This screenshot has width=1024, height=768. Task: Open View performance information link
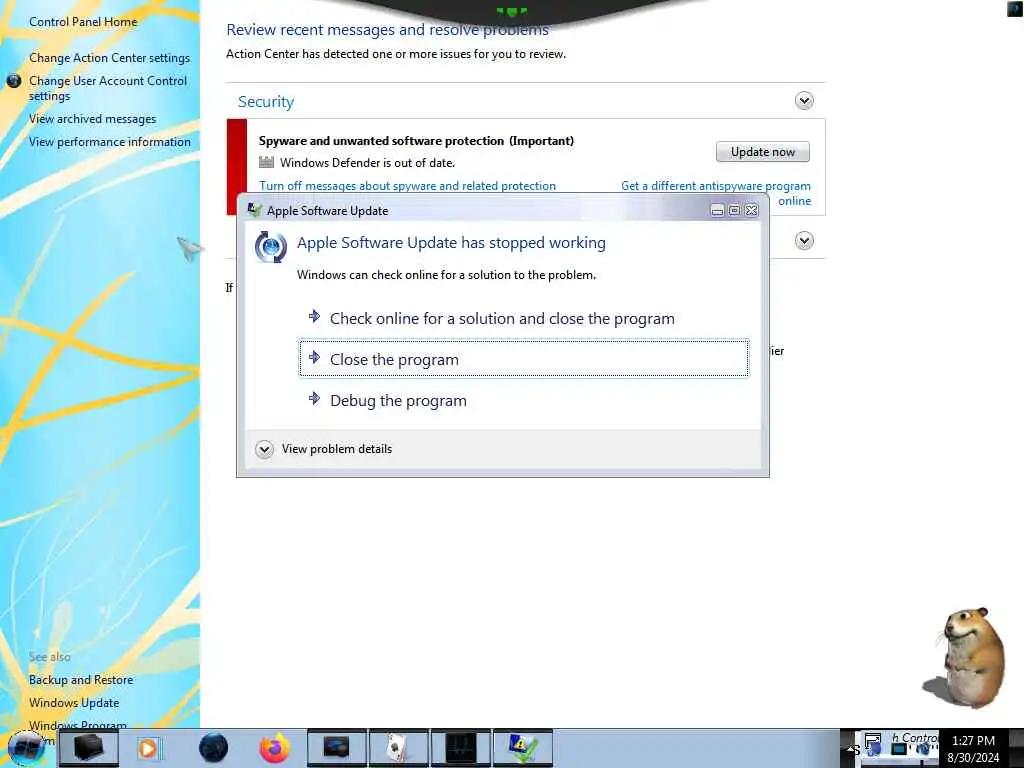[110, 142]
